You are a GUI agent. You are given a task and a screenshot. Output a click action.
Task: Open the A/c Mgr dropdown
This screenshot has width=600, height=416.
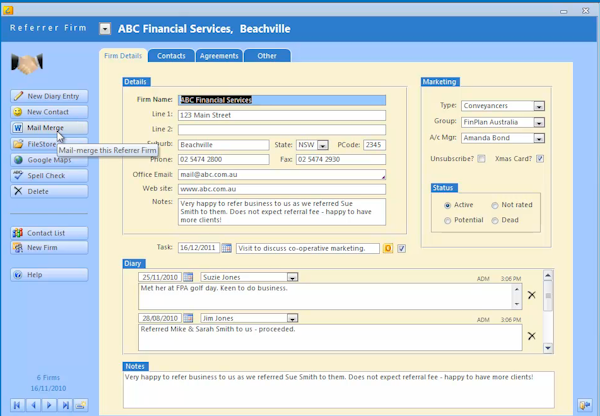[539, 140]
